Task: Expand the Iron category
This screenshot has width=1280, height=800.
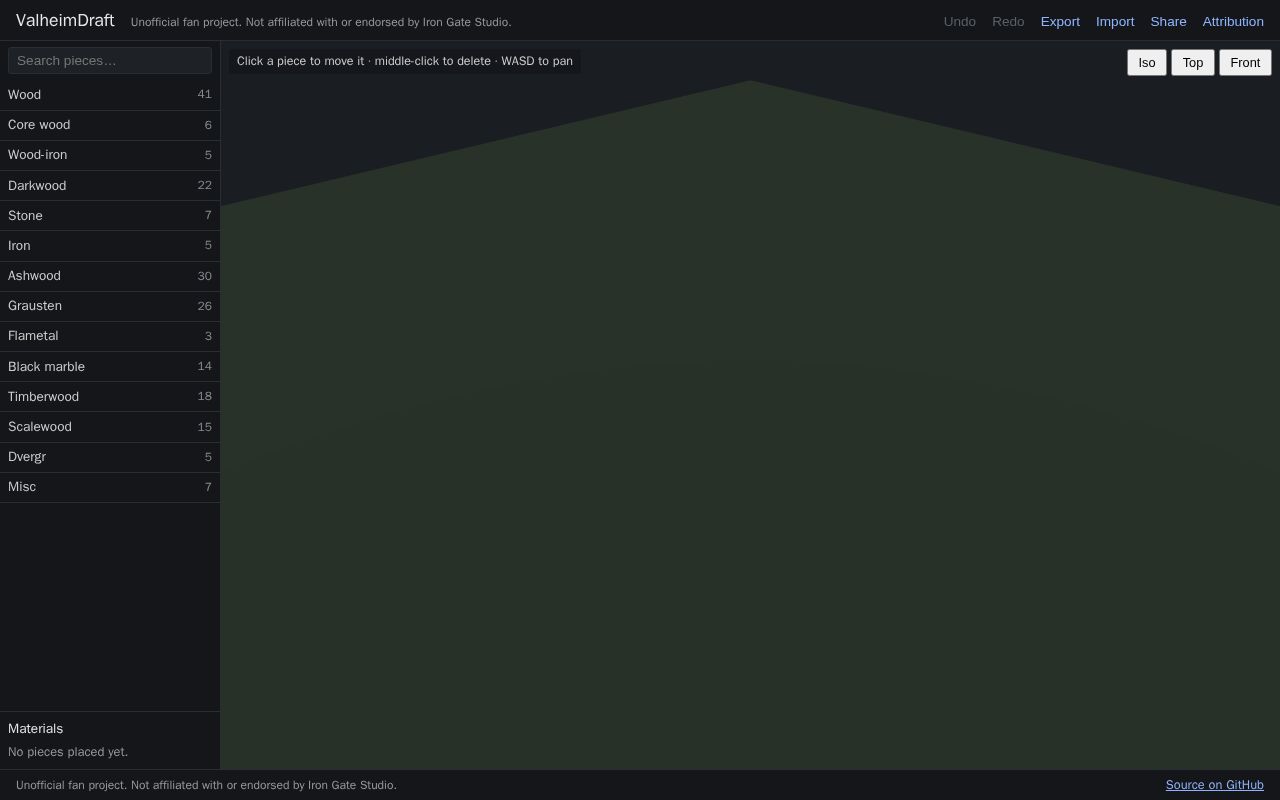Action: (110, 246)
